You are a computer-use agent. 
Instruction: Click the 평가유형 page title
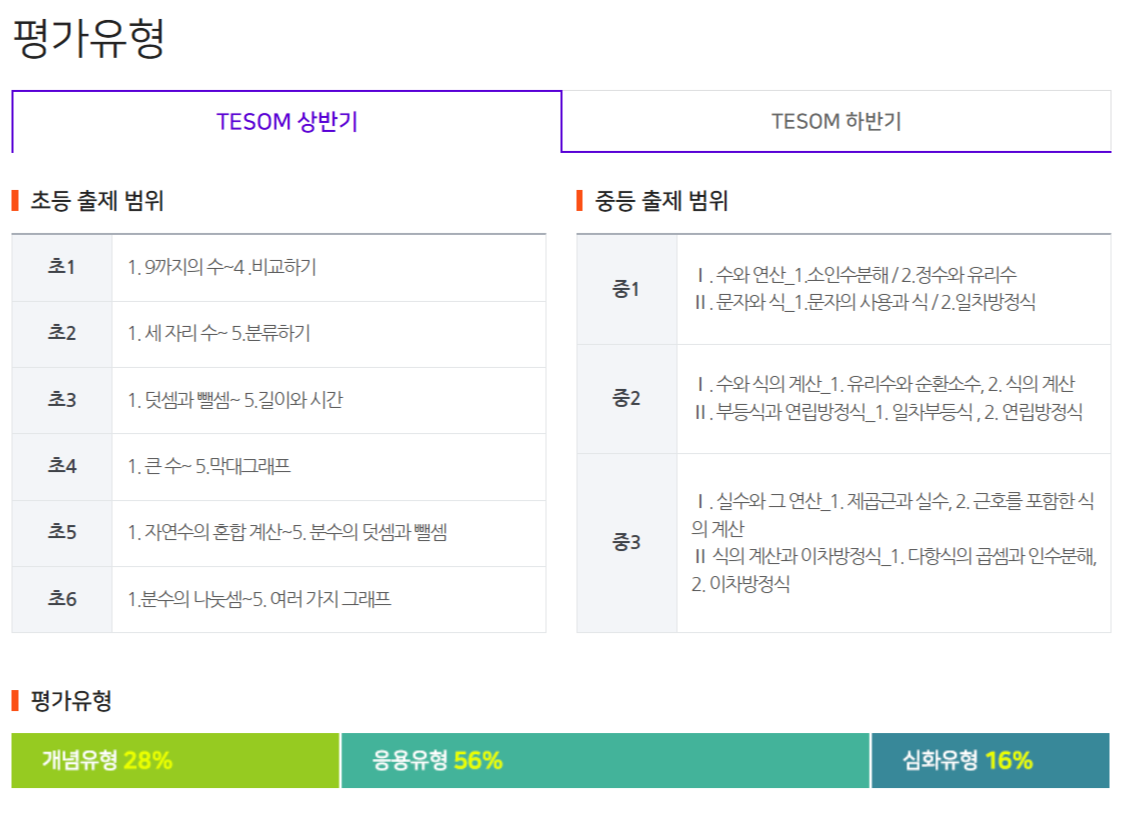coord(88,38)
